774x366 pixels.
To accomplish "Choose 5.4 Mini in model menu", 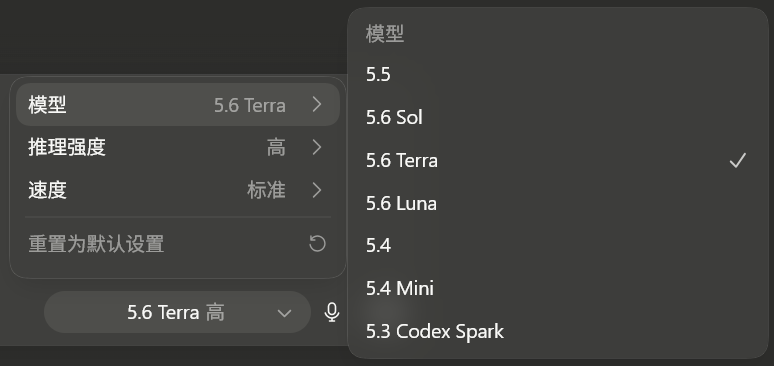I will [x=558, y=288].
